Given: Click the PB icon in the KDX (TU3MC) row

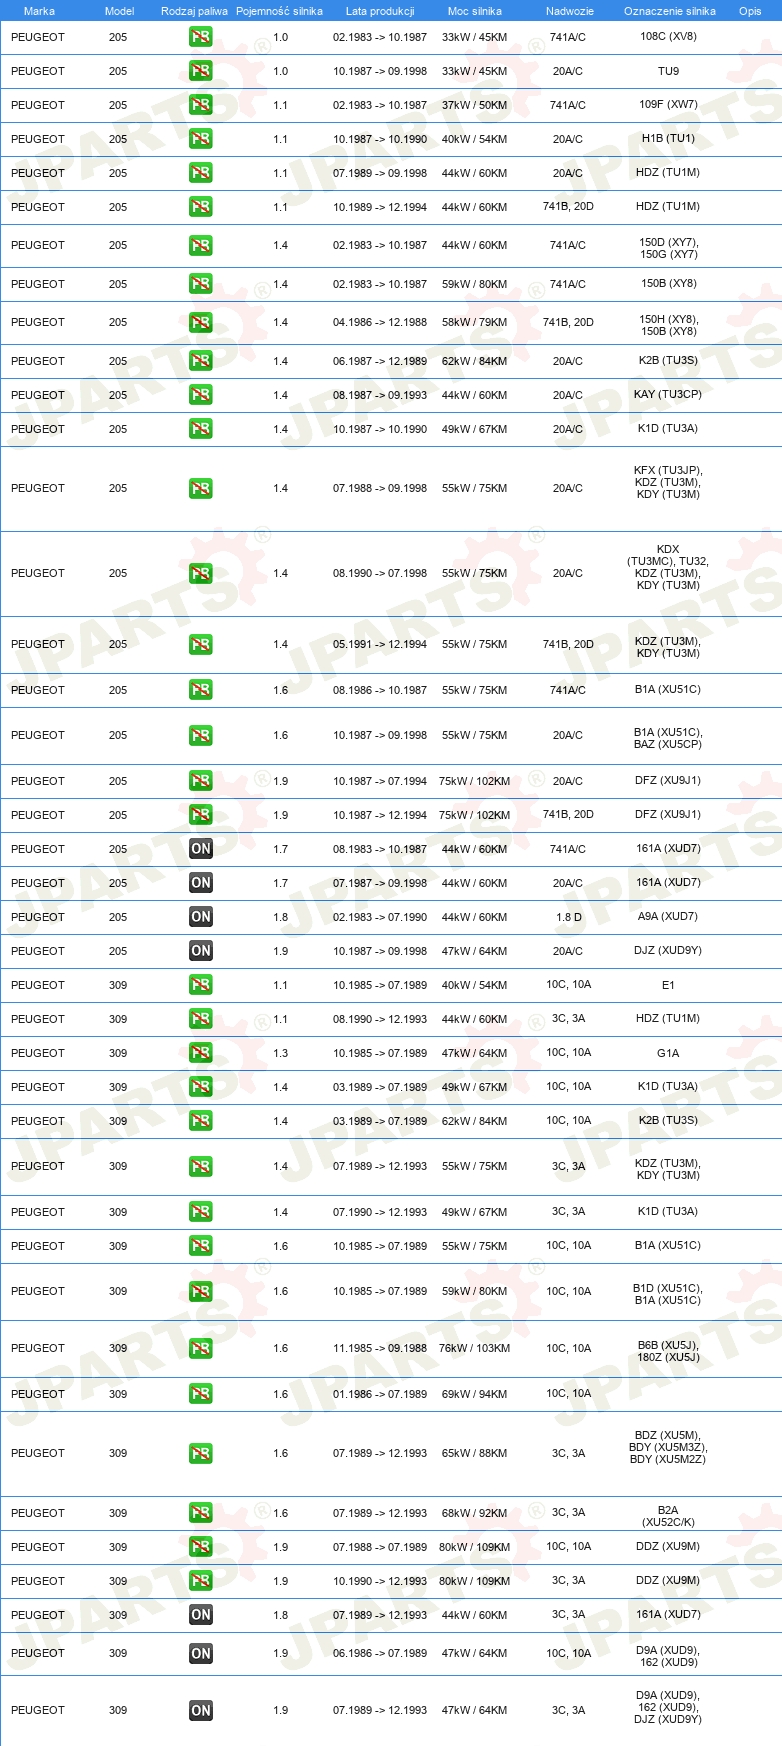Looking at the screenshot, I should (x=201, y=573).
